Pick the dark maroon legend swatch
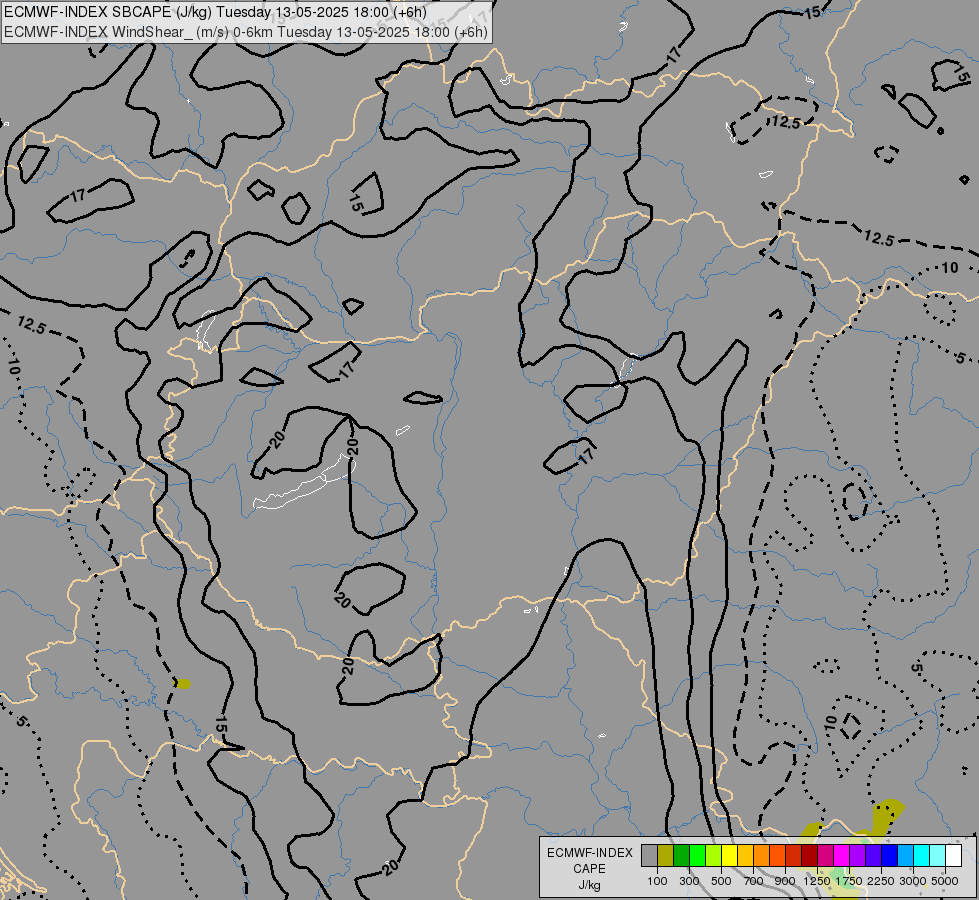 pyautogui.click(x=810, y=856)
